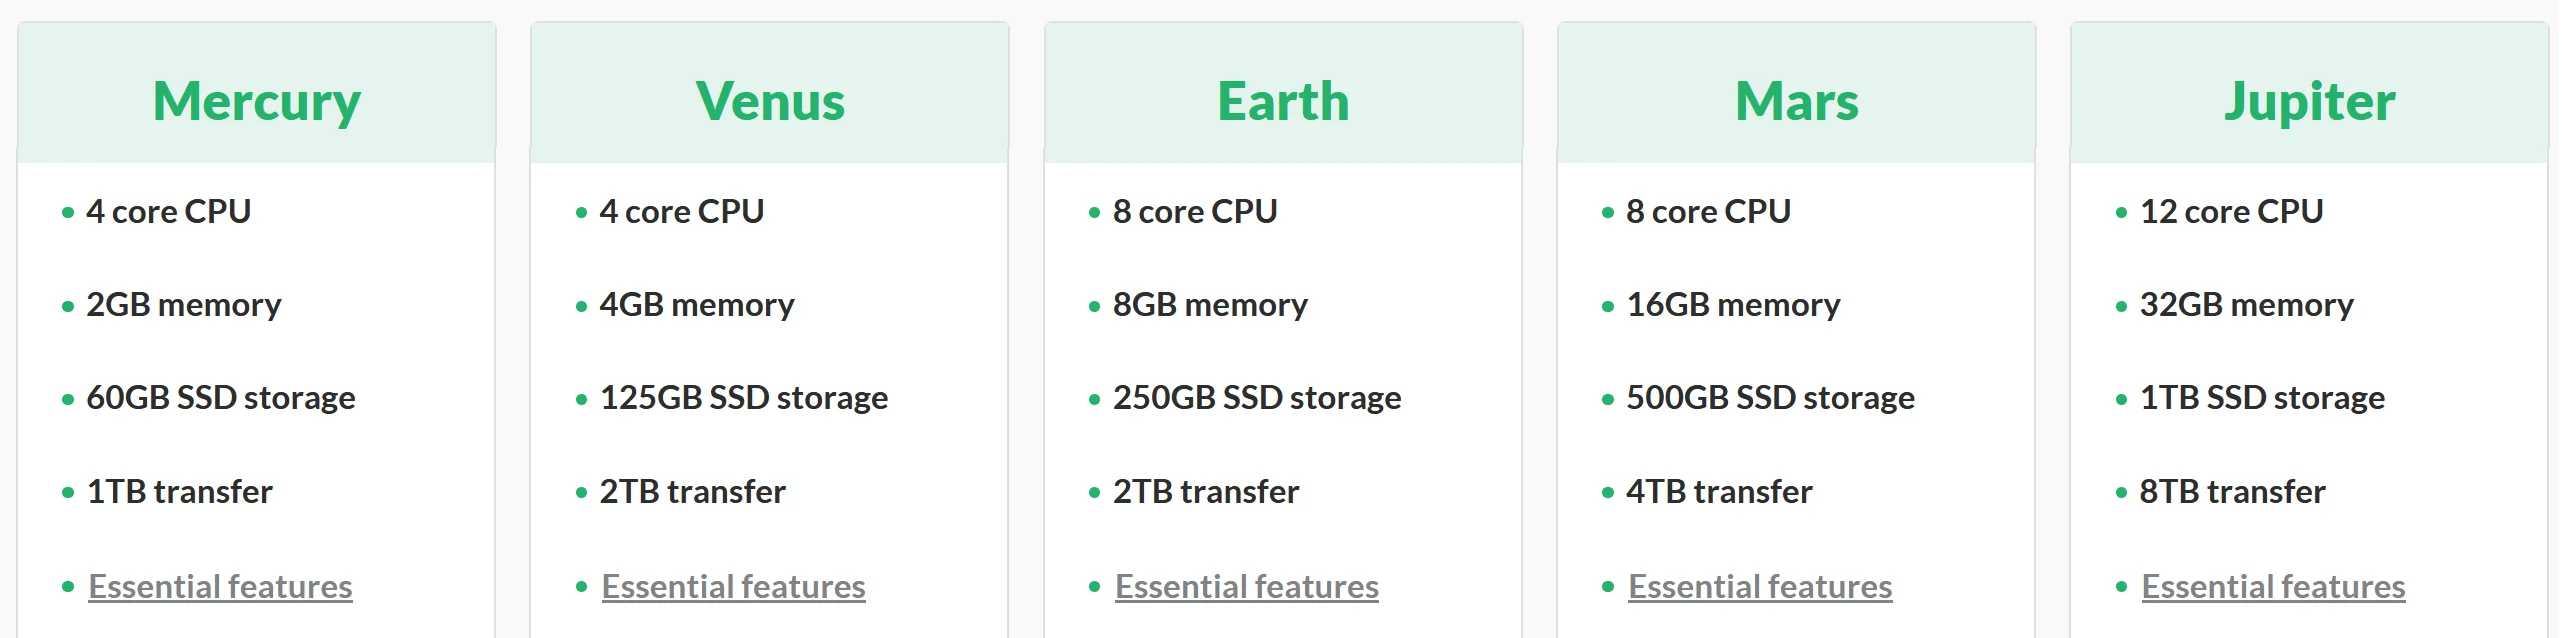The height and width of the screenshot is (638, 2562).
Task: Select the Mercury plan heading
Action: click(x=257, y=101)
